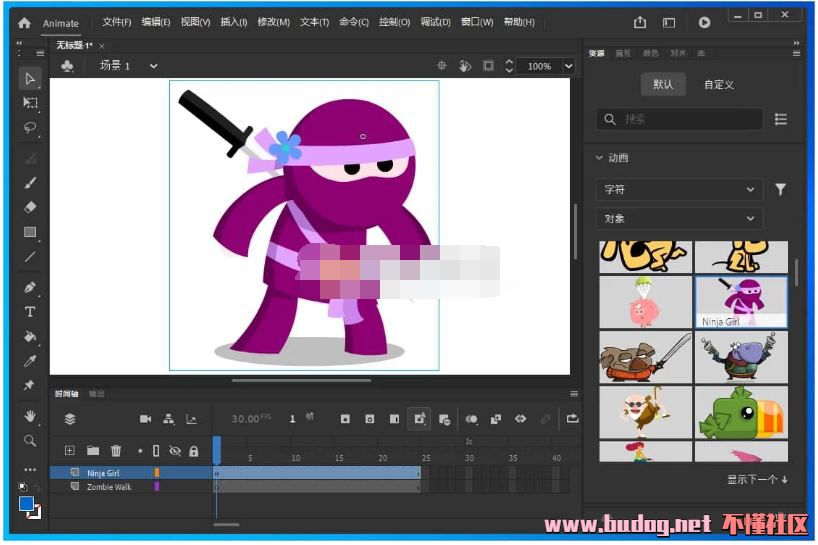The height and width of the screenshot is (545, 818).
Task: Activate the Hand tool
Action: (x=30, y=416)
